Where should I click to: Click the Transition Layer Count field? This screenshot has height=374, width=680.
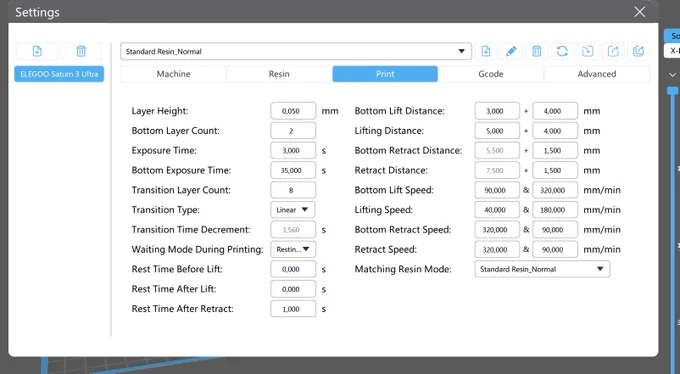coord(293,190)
